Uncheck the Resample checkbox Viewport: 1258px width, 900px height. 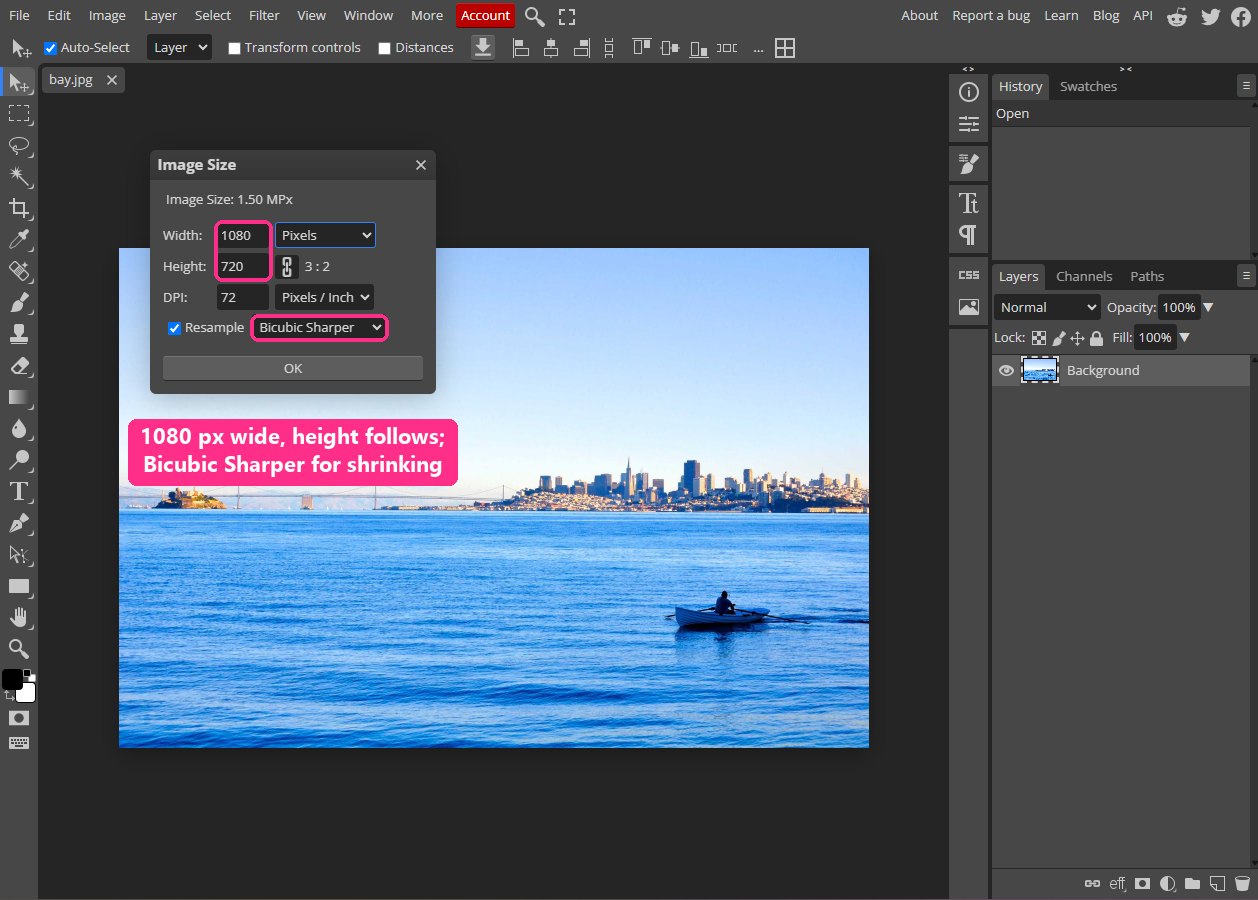[x=174, y=328]
